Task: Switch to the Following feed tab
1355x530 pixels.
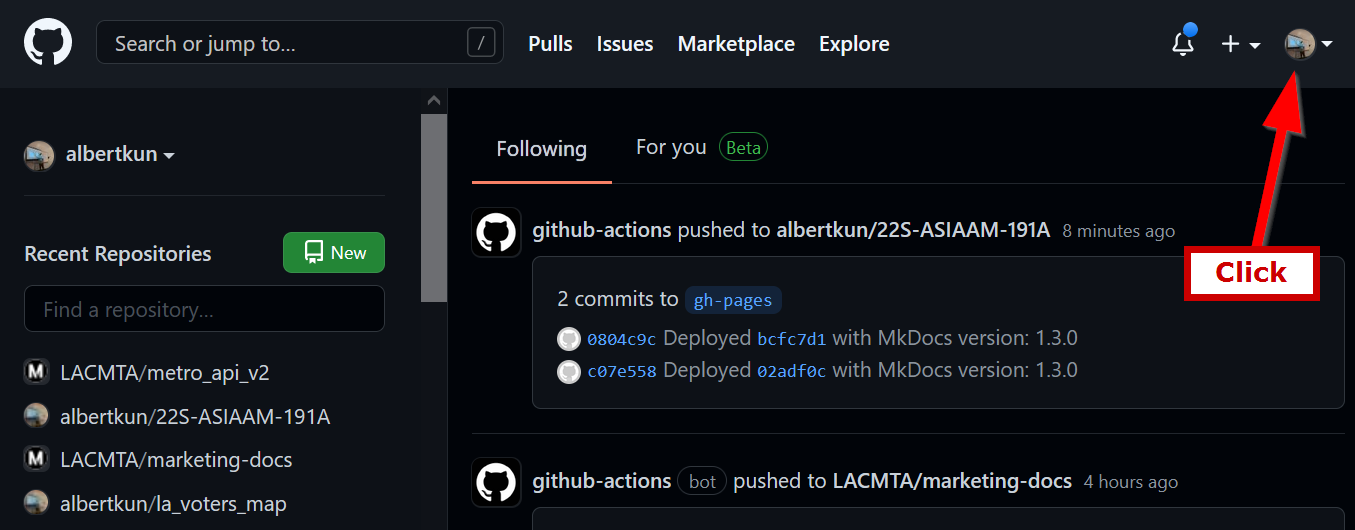Action: 541,149
